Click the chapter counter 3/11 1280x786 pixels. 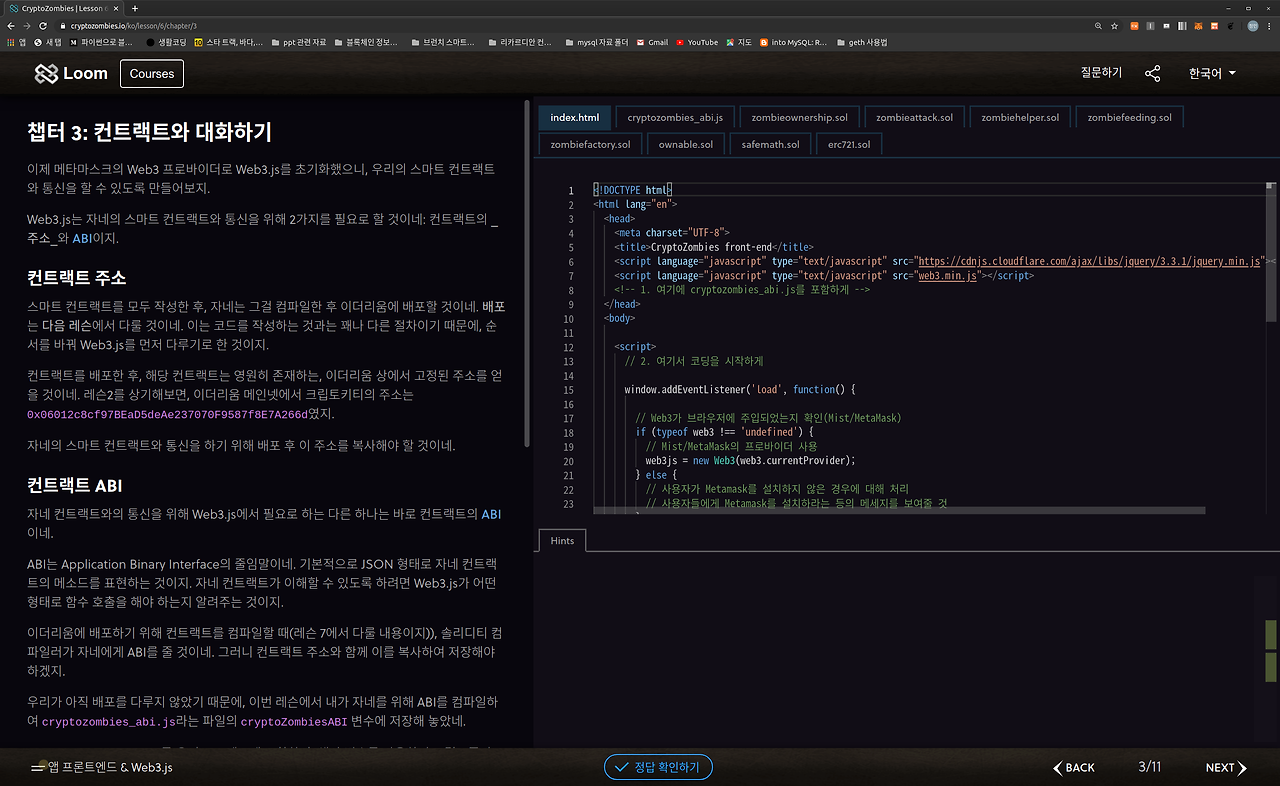[1150, 768]
